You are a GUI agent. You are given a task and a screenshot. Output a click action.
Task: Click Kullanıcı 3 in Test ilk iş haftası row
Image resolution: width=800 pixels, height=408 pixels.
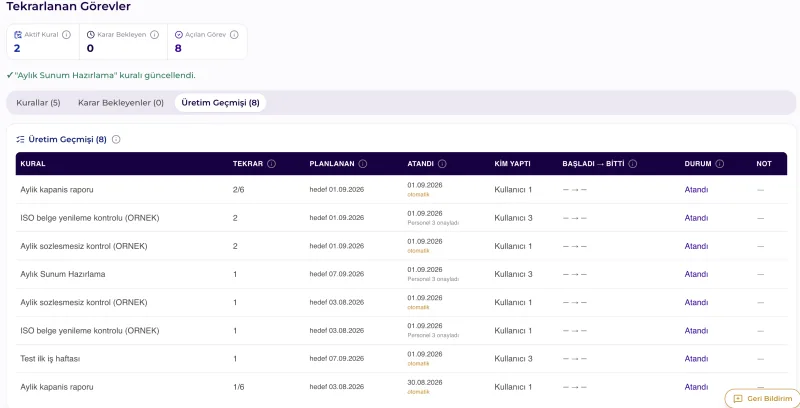(x=513, y=359)
